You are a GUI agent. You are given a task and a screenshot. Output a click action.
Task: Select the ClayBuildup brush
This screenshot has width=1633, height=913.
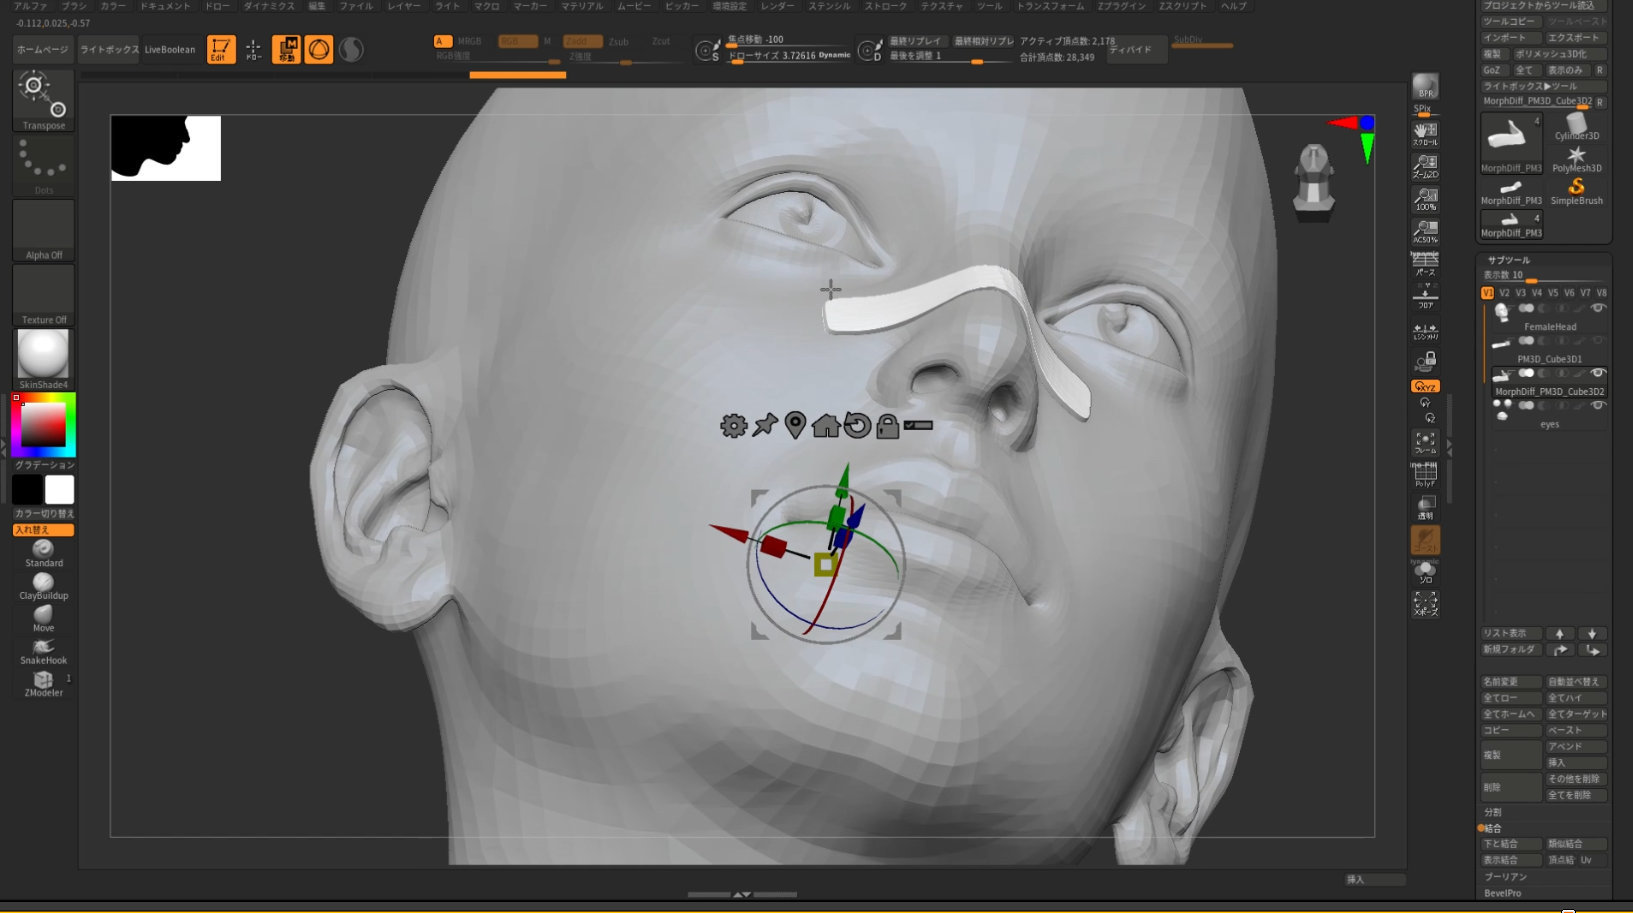click(42, 584)
